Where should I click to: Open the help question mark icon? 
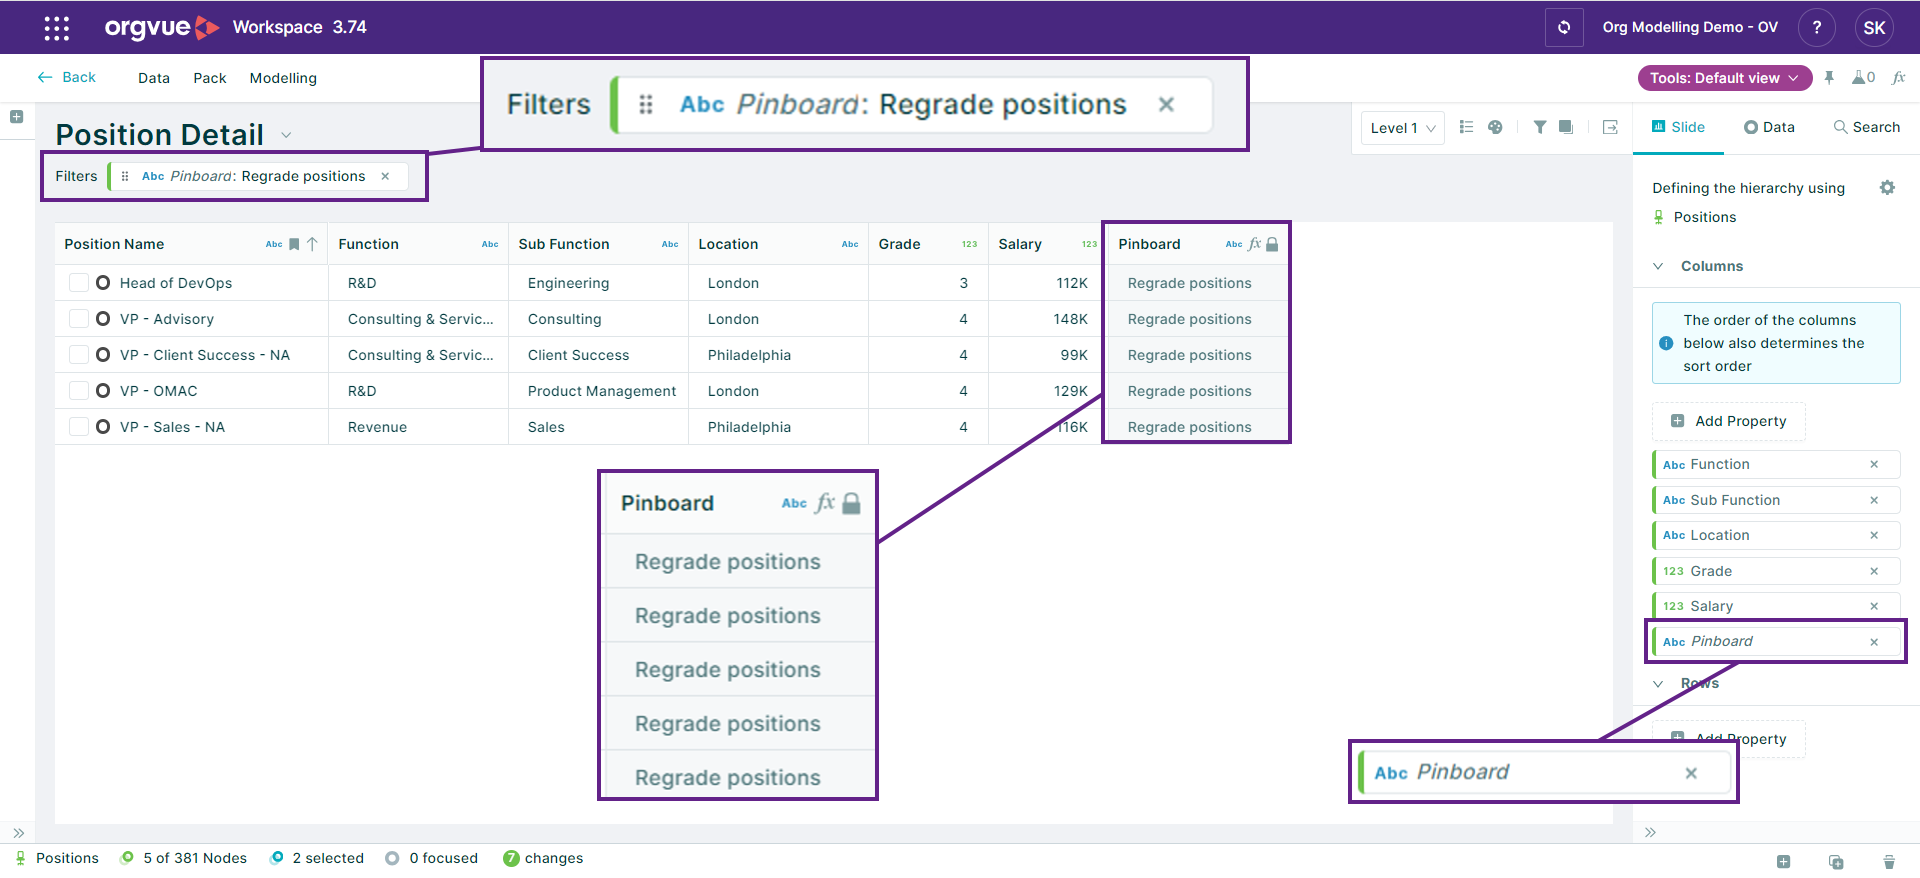[1816, 27]
